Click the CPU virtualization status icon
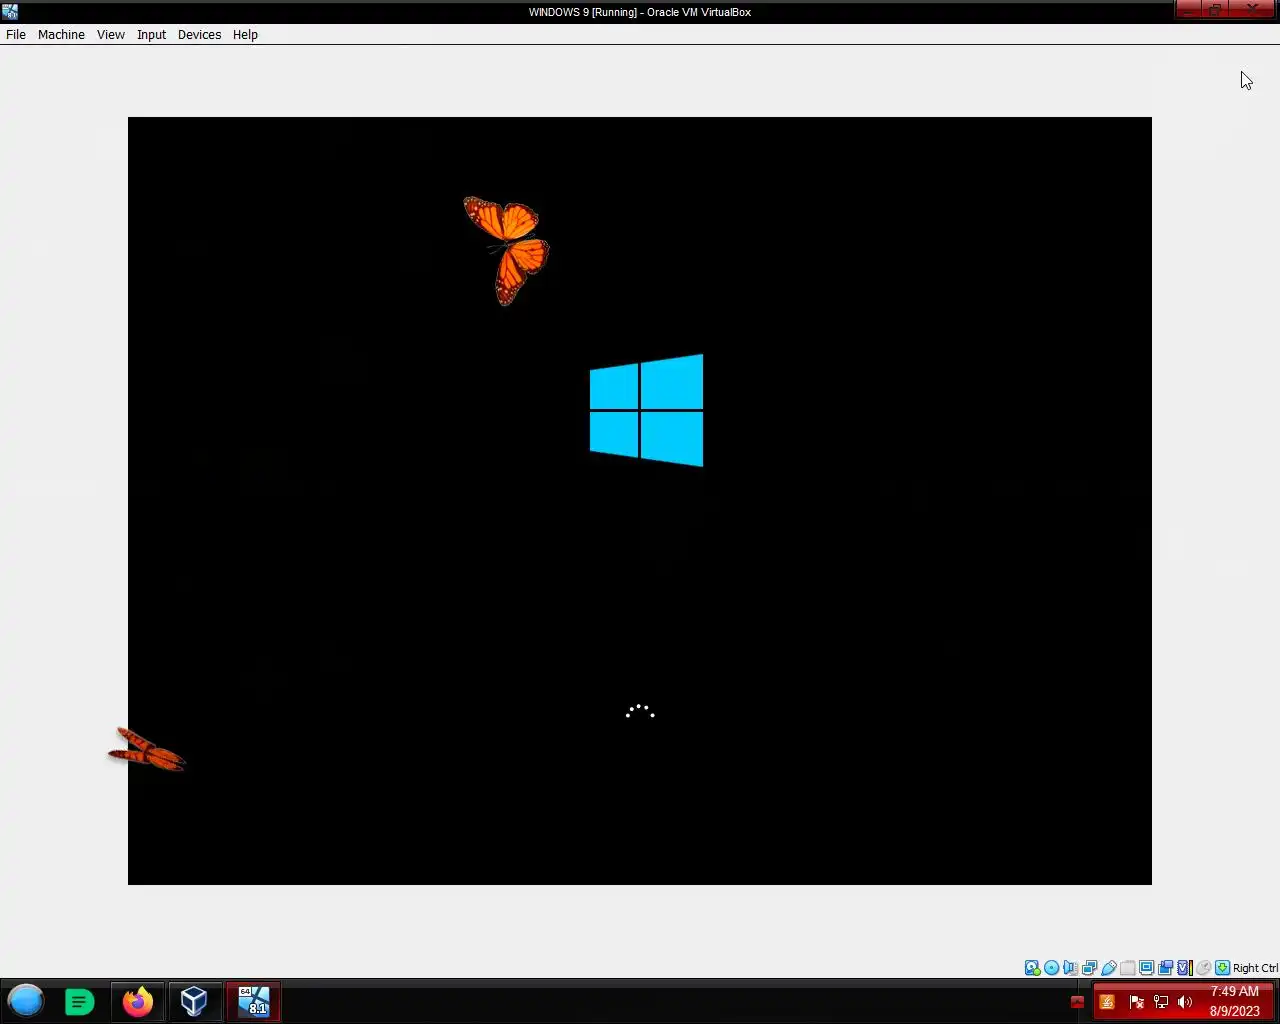The image size is (1280, 1024). (x=1184, y=968)
